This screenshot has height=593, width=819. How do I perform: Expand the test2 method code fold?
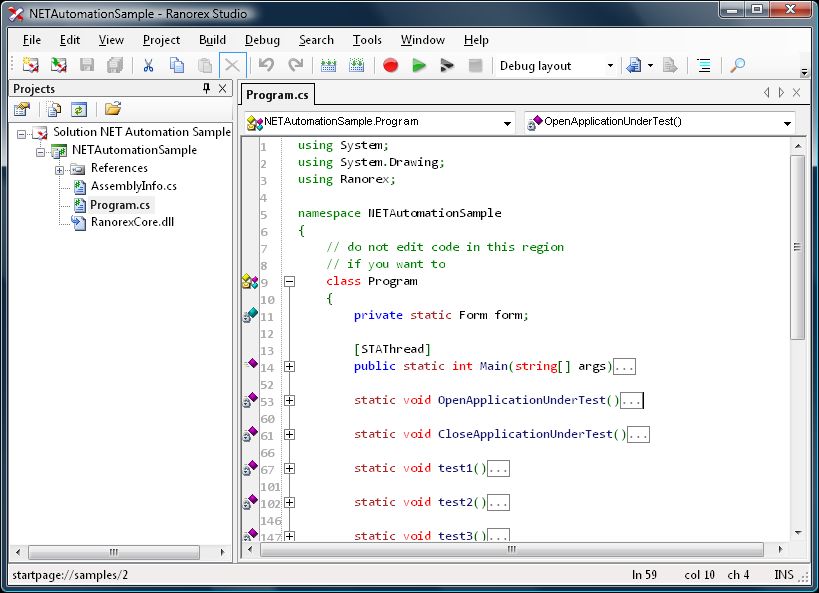[289, 503]
